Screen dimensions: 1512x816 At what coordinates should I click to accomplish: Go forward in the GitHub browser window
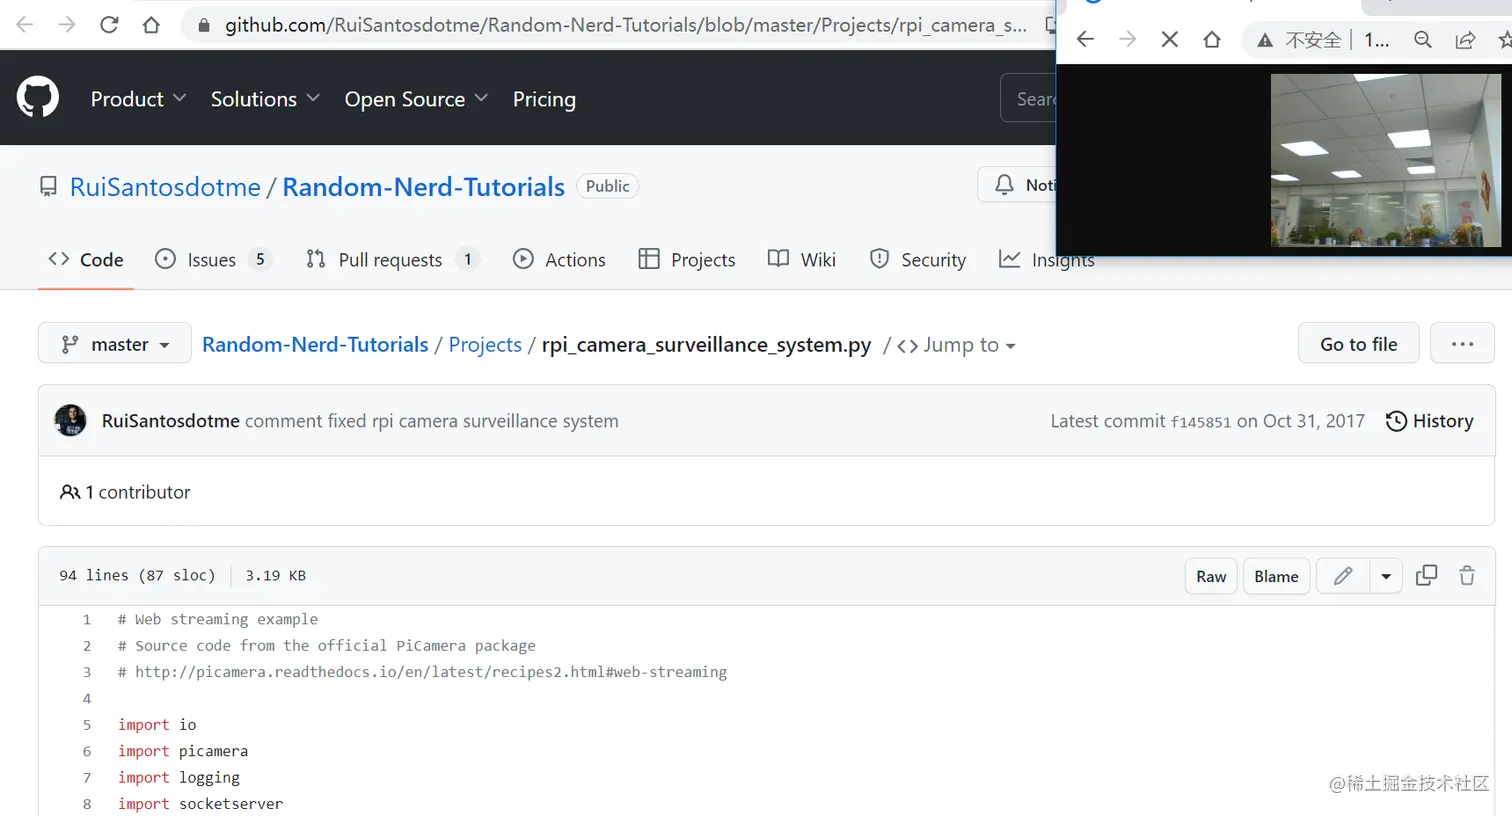[x=67, y=25]
